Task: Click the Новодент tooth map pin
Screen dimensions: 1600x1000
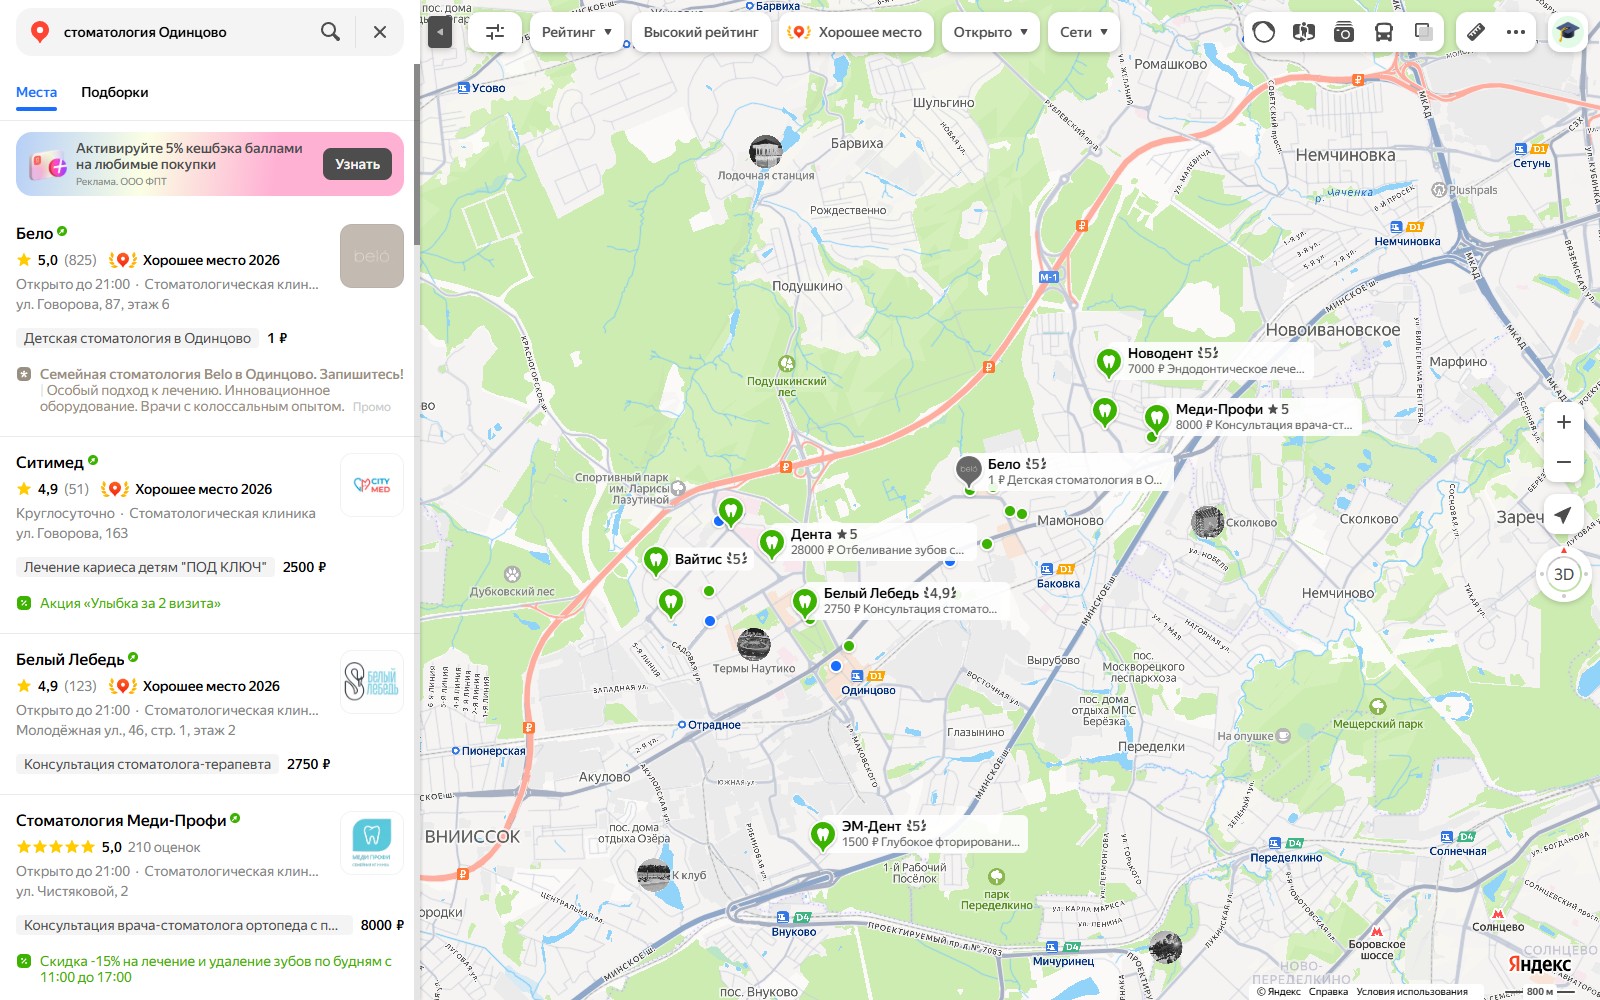Action: coord(1108,363)
